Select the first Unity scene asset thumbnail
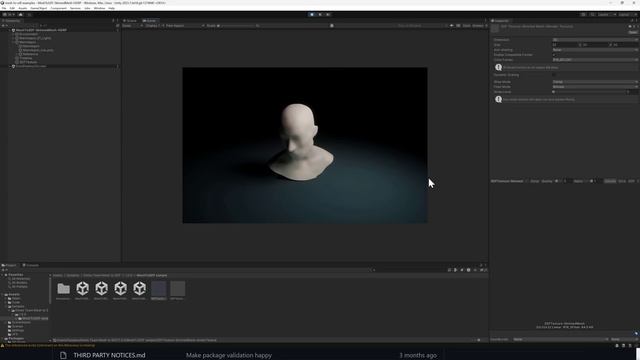This screenshot has height=360, width=640. 82,289
